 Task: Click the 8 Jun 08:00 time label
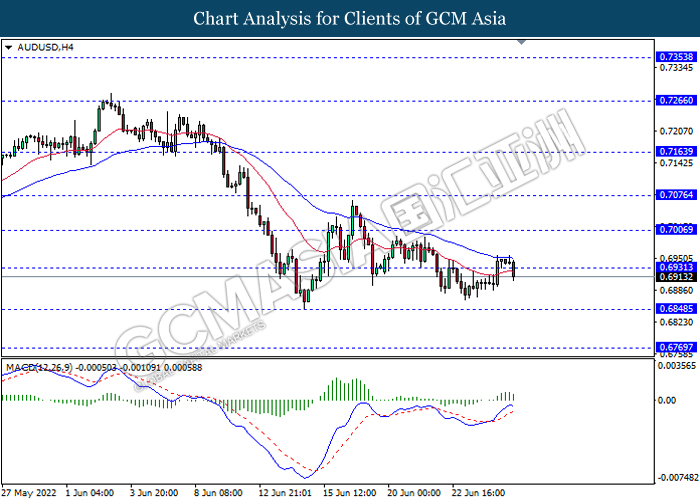point(218,493)
